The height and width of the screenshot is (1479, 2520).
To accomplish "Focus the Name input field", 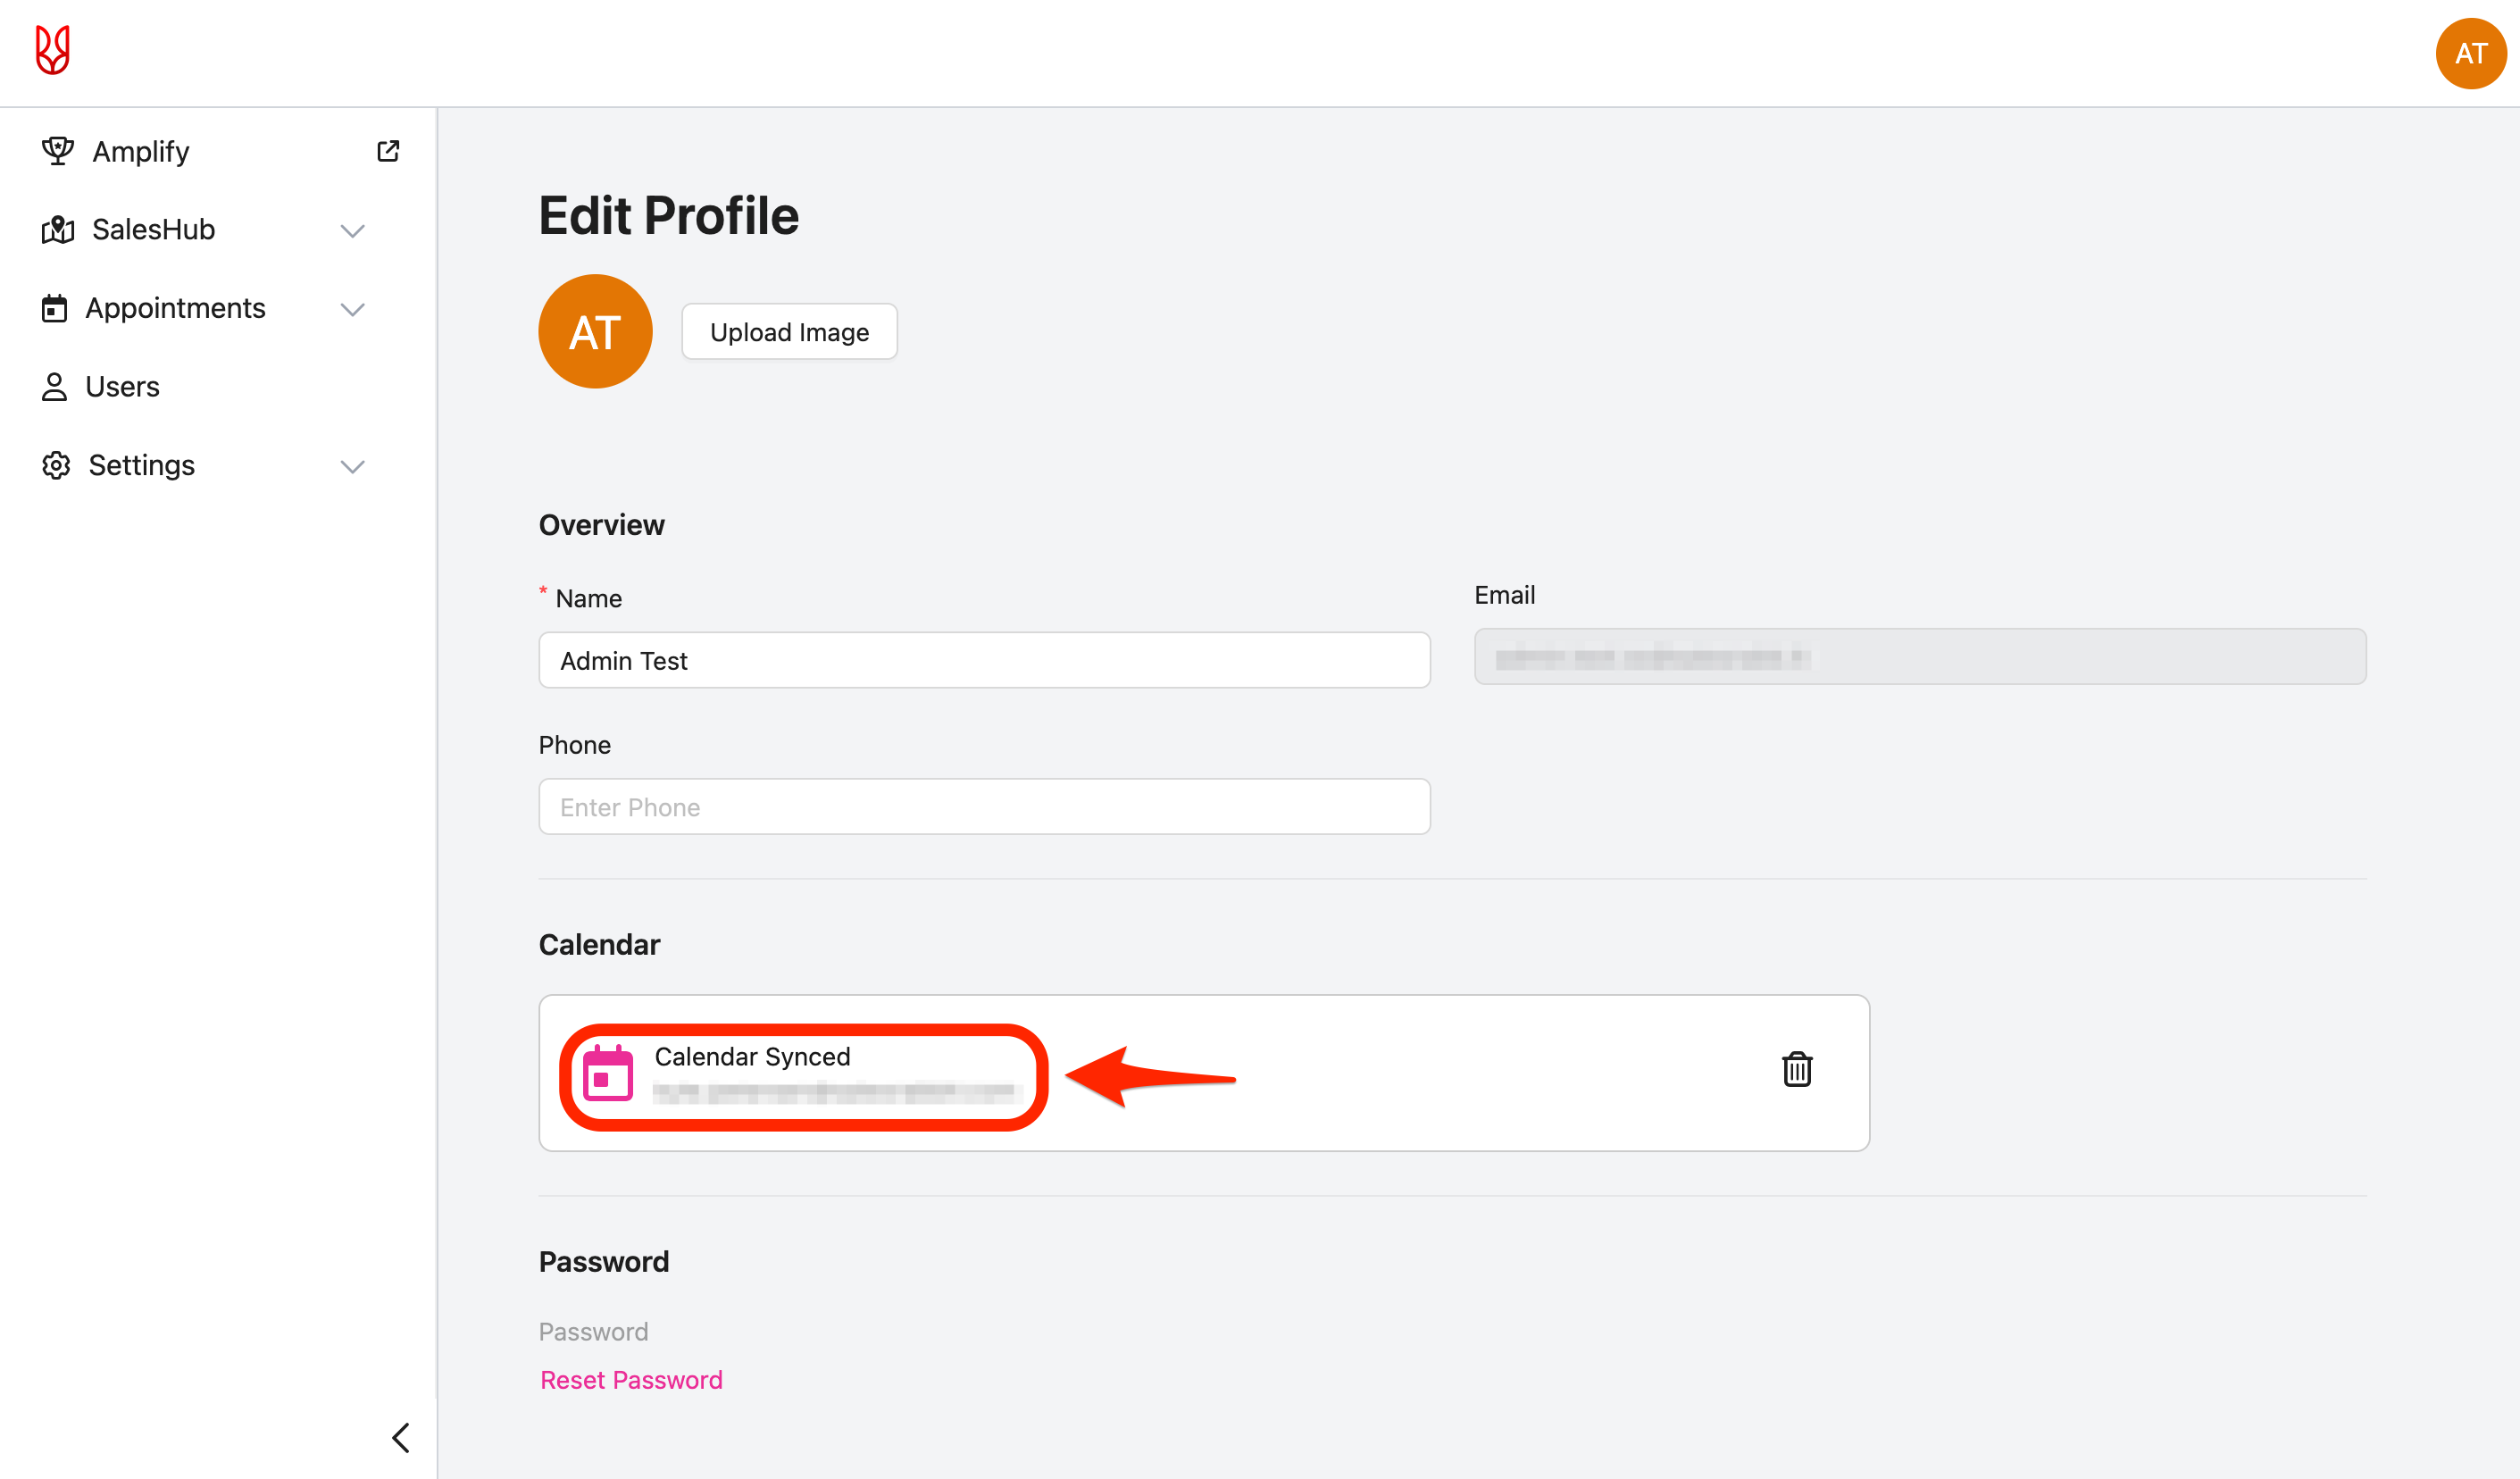I will pyautogui.click(x=984, y=660).
